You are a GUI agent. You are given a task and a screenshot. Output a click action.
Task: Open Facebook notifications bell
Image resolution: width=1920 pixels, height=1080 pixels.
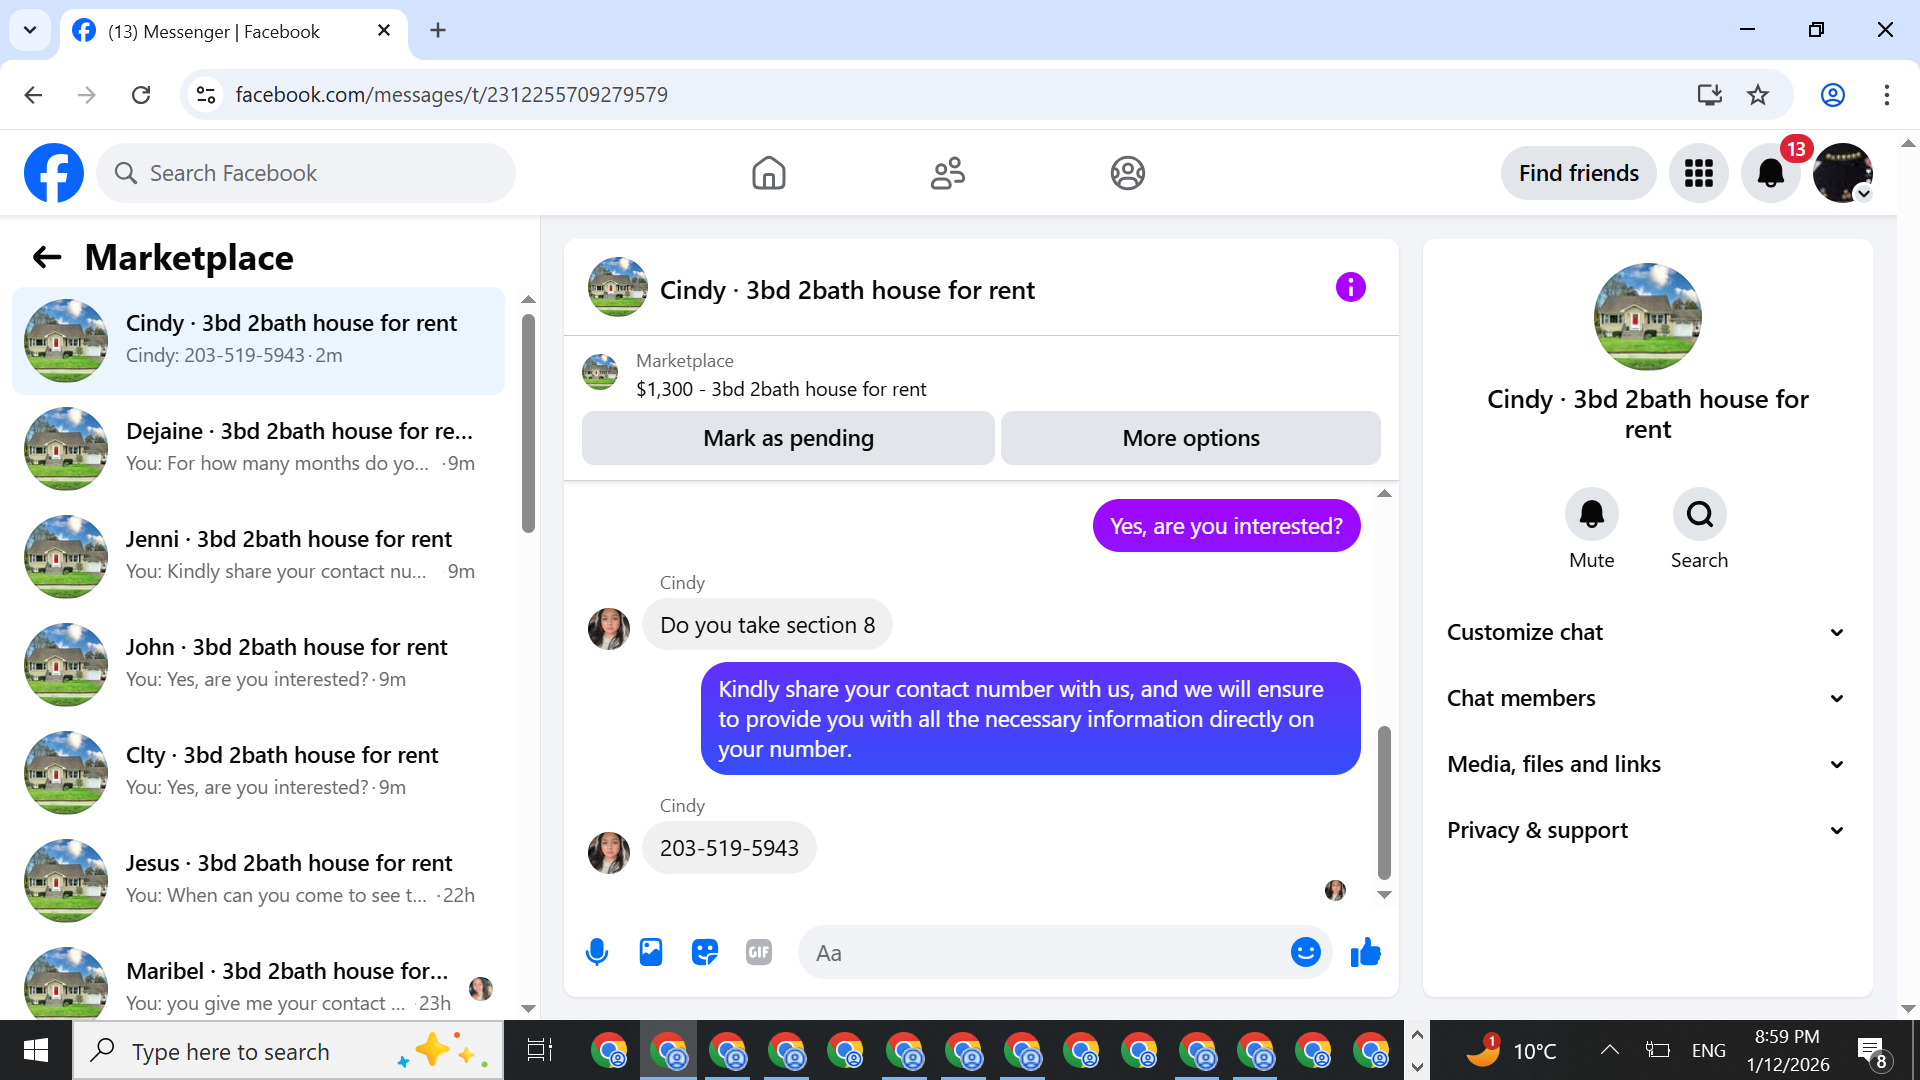click(x=1770, y=173)
